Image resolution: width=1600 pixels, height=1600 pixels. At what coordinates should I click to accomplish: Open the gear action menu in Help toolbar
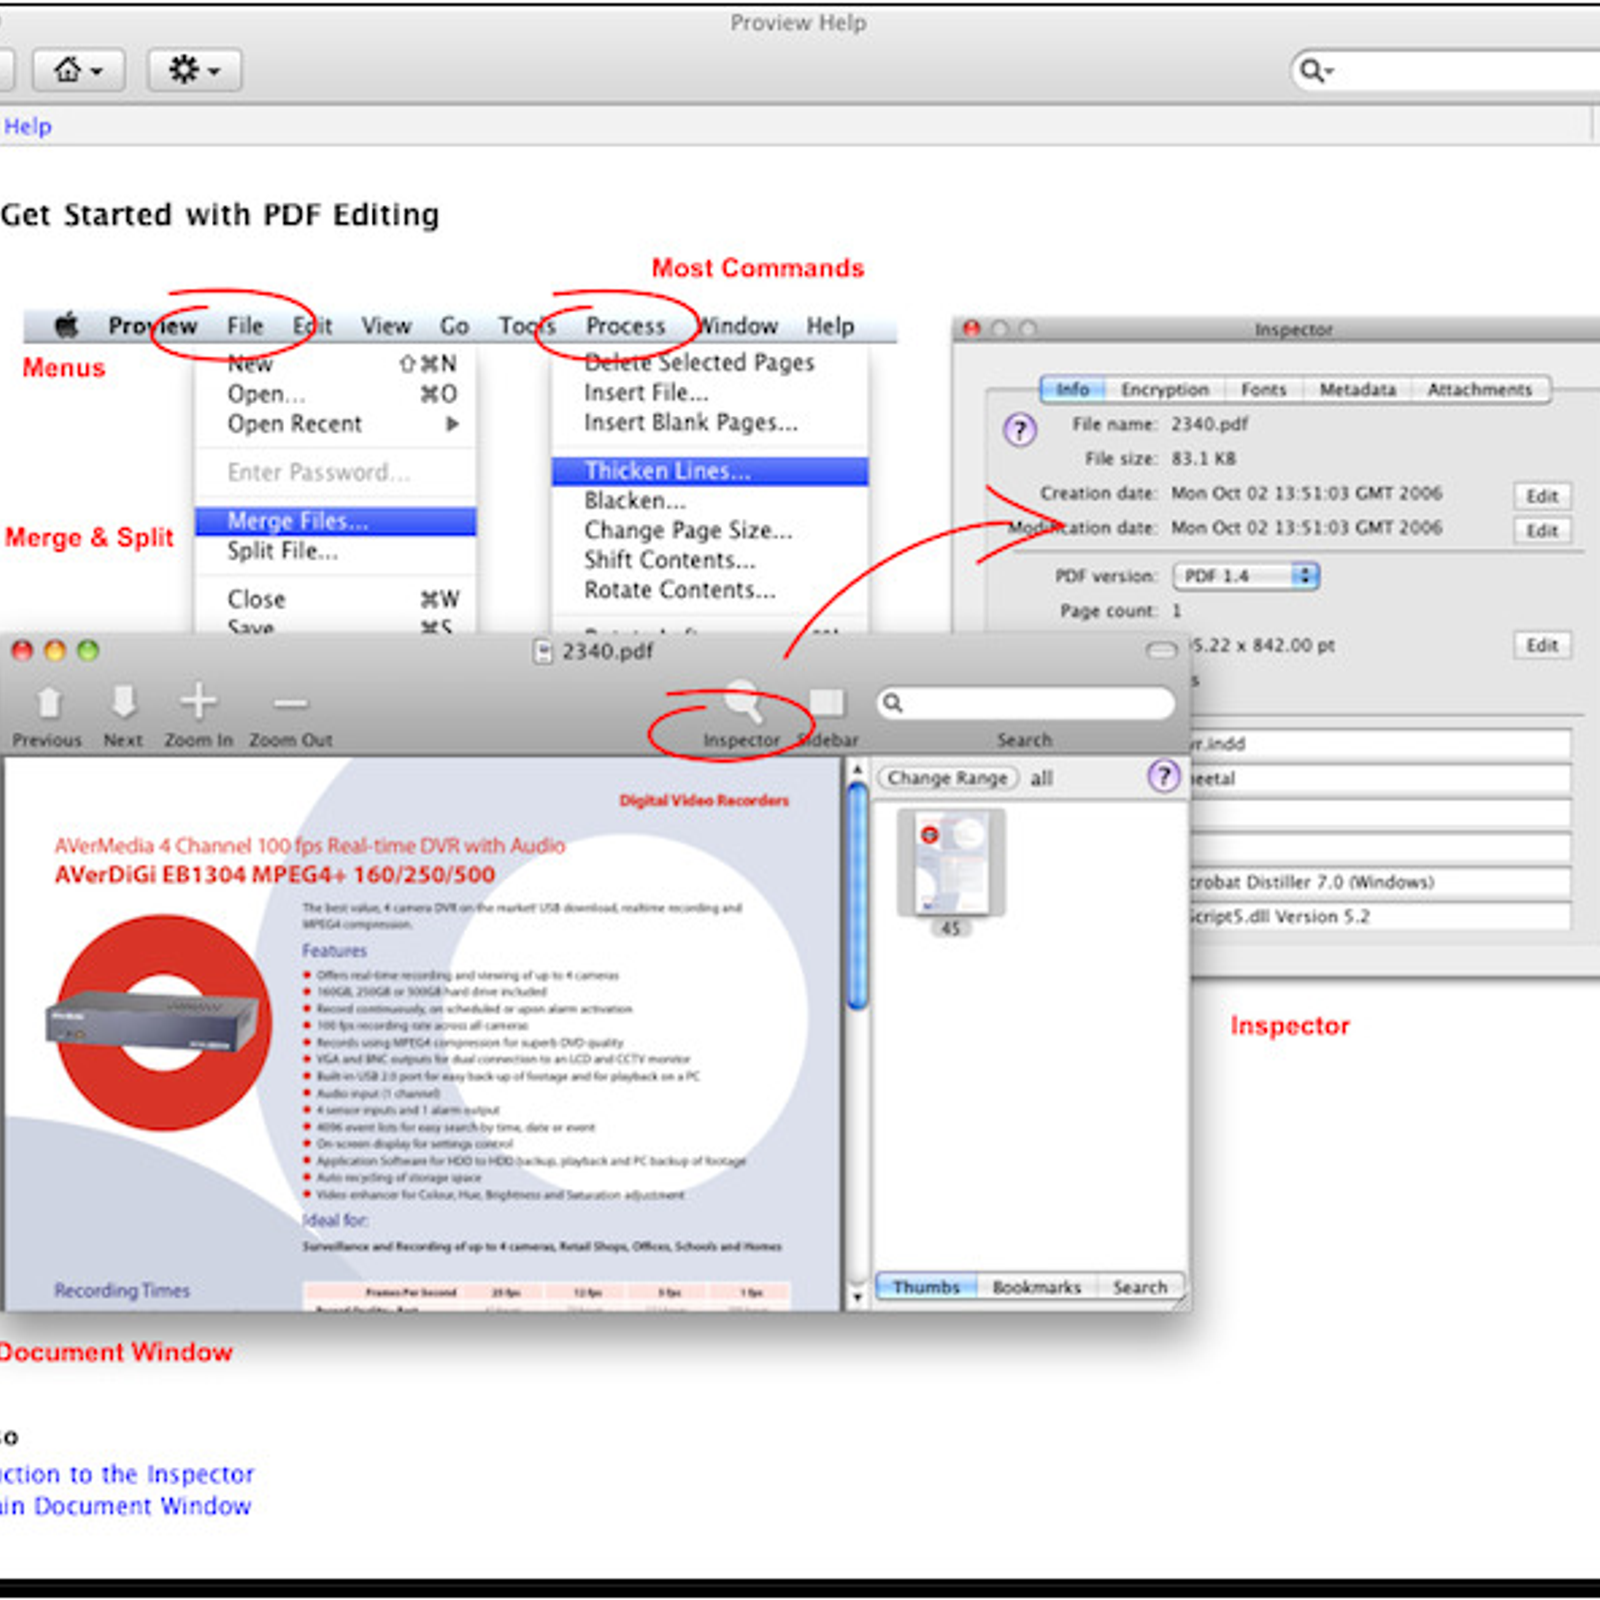[x=195, y=70]
